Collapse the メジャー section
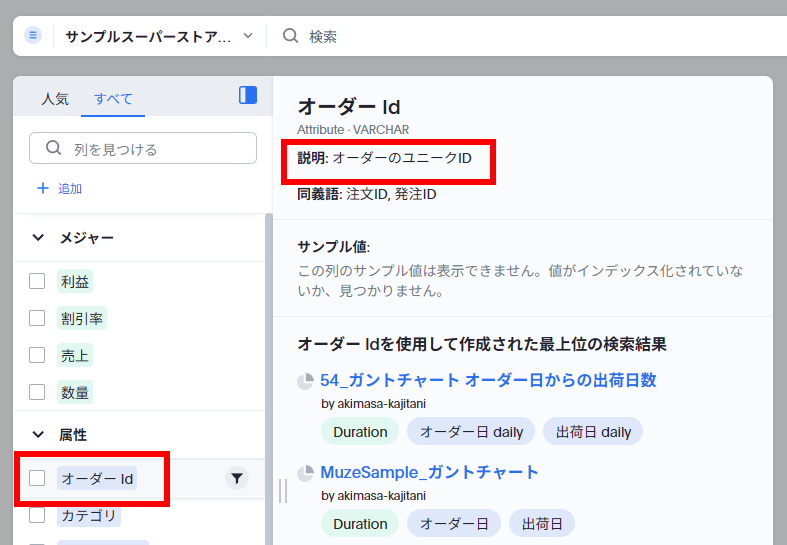Screen dimensions: 787x545 (x=39, y=238)
